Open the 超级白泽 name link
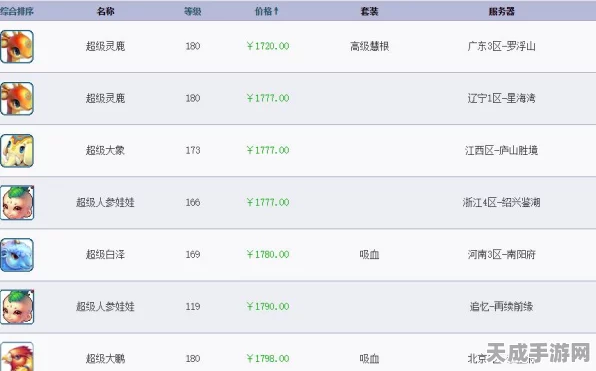The width and height of the screenshot is (596, 371). tap(105, 254)
